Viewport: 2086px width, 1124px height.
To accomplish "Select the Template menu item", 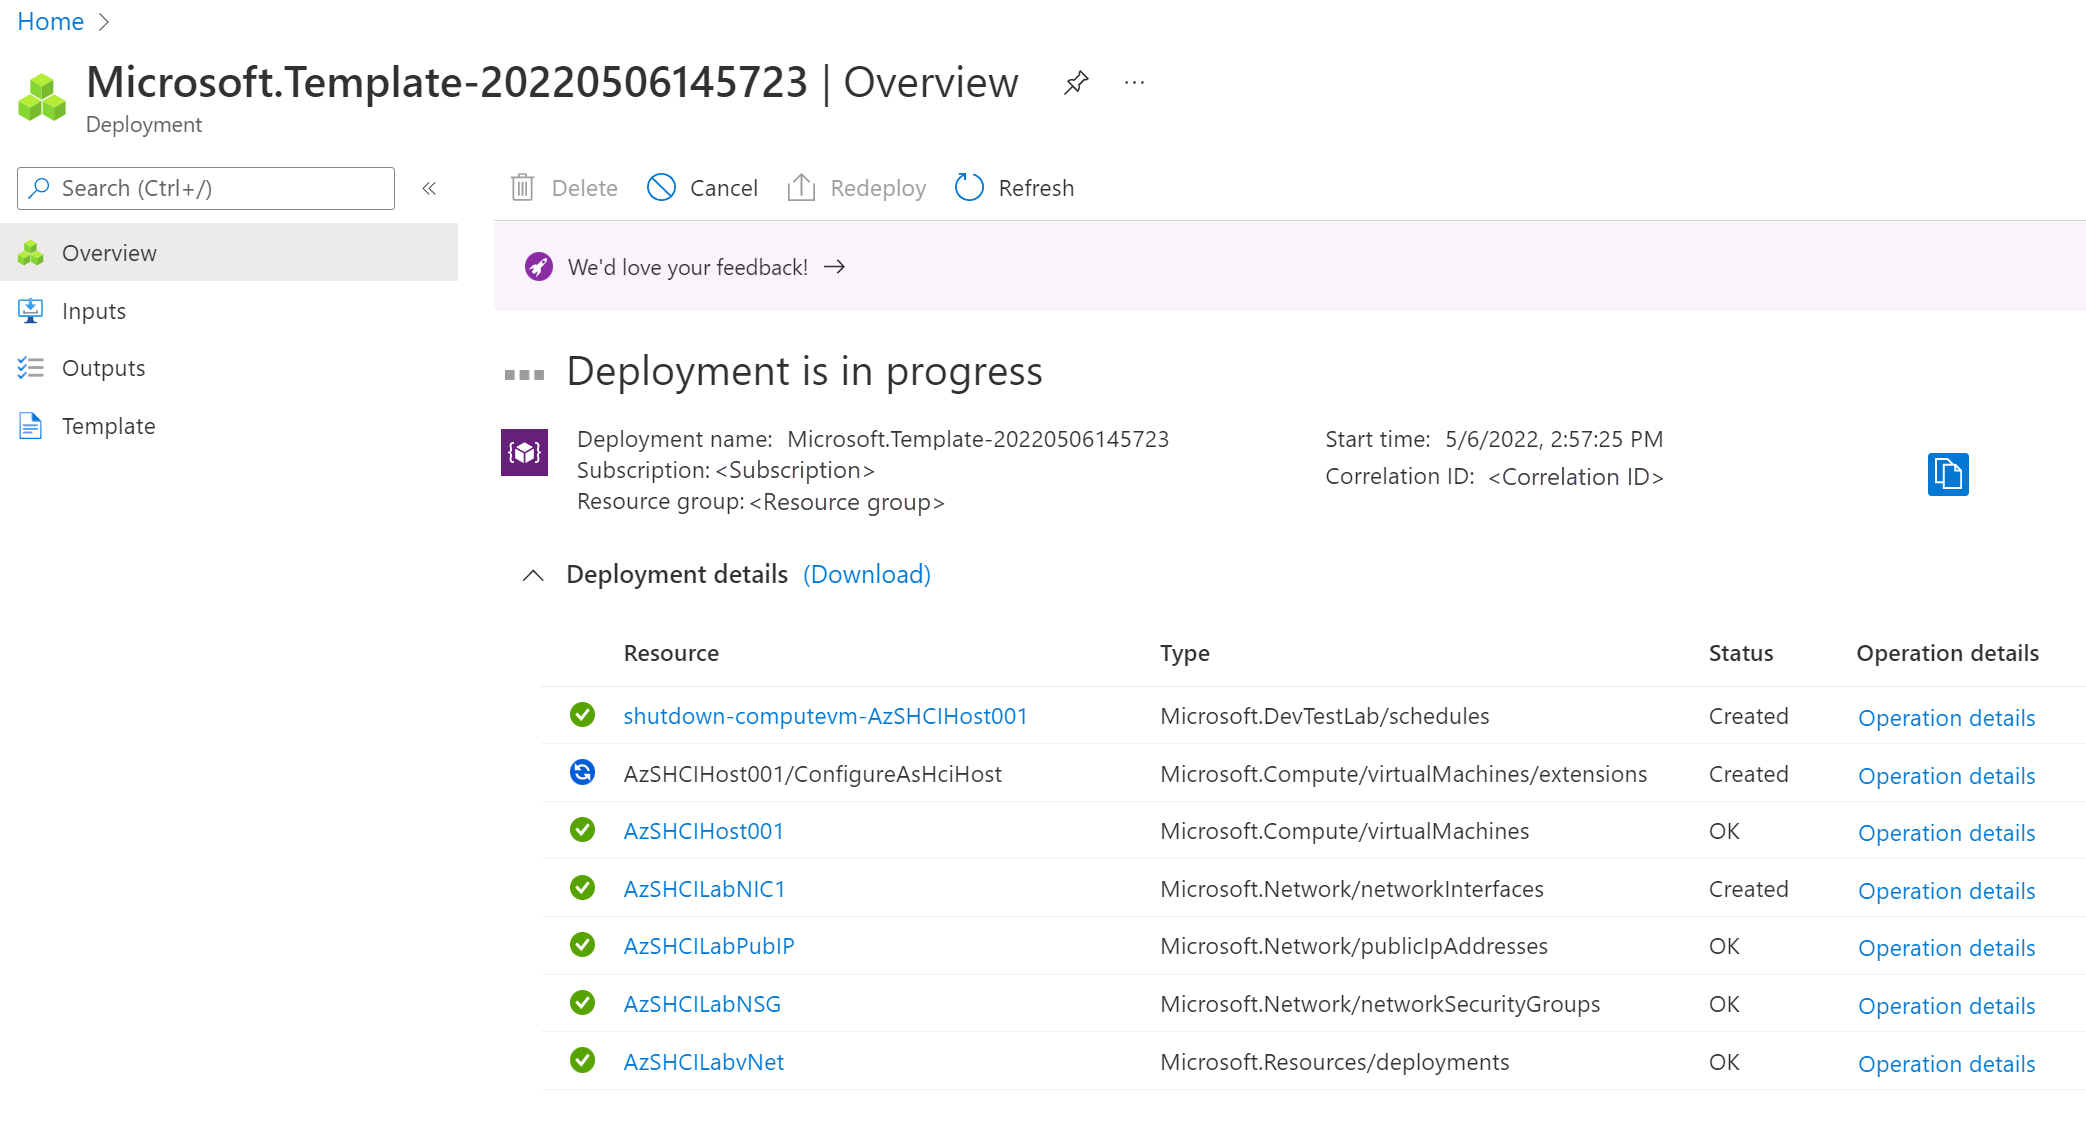I will (108, 426).
